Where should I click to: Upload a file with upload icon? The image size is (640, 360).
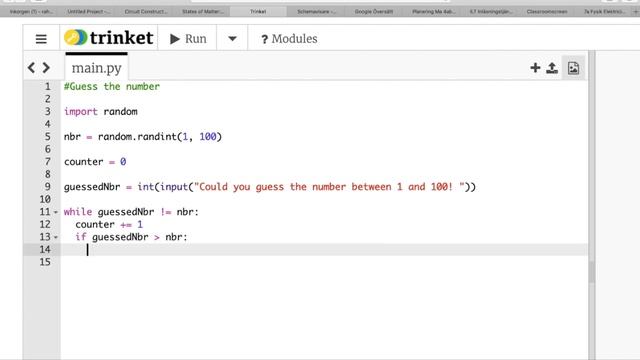[x=552, y=68]
